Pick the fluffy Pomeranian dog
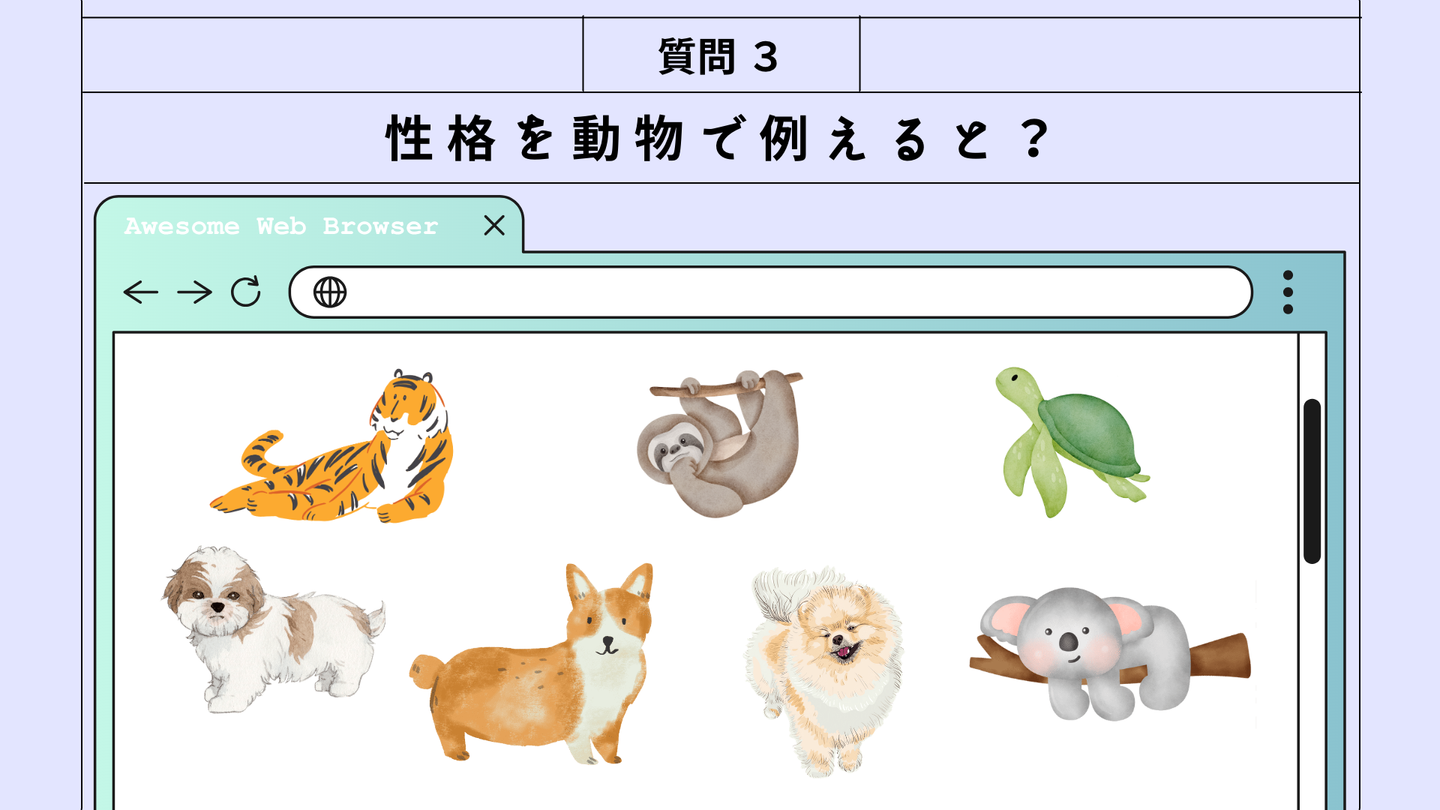The image size is (1440, 810). [x=824, y=670]
